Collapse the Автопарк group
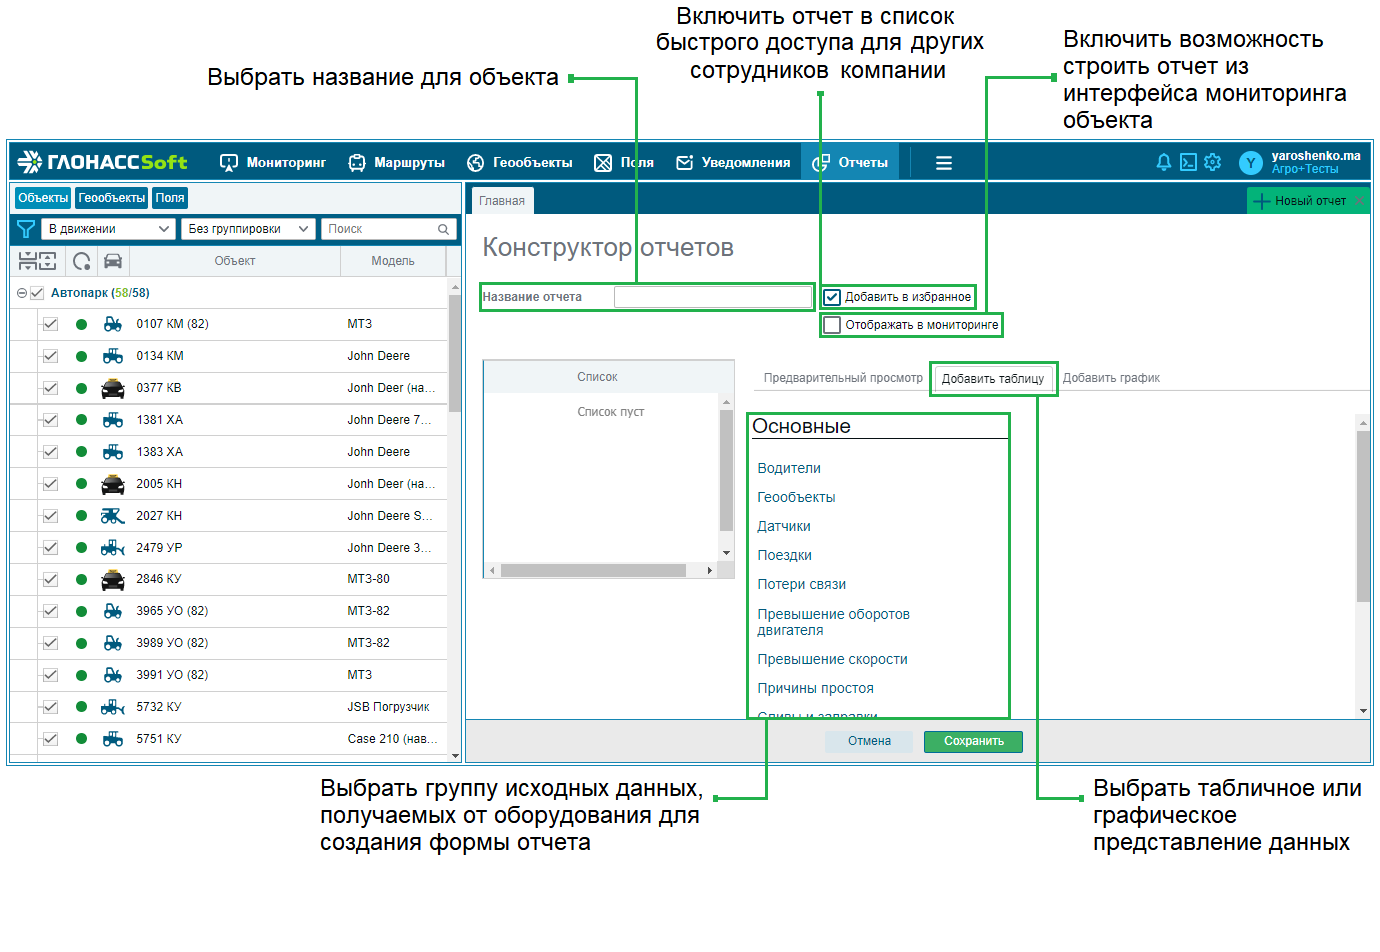 (x=21, y=293)
